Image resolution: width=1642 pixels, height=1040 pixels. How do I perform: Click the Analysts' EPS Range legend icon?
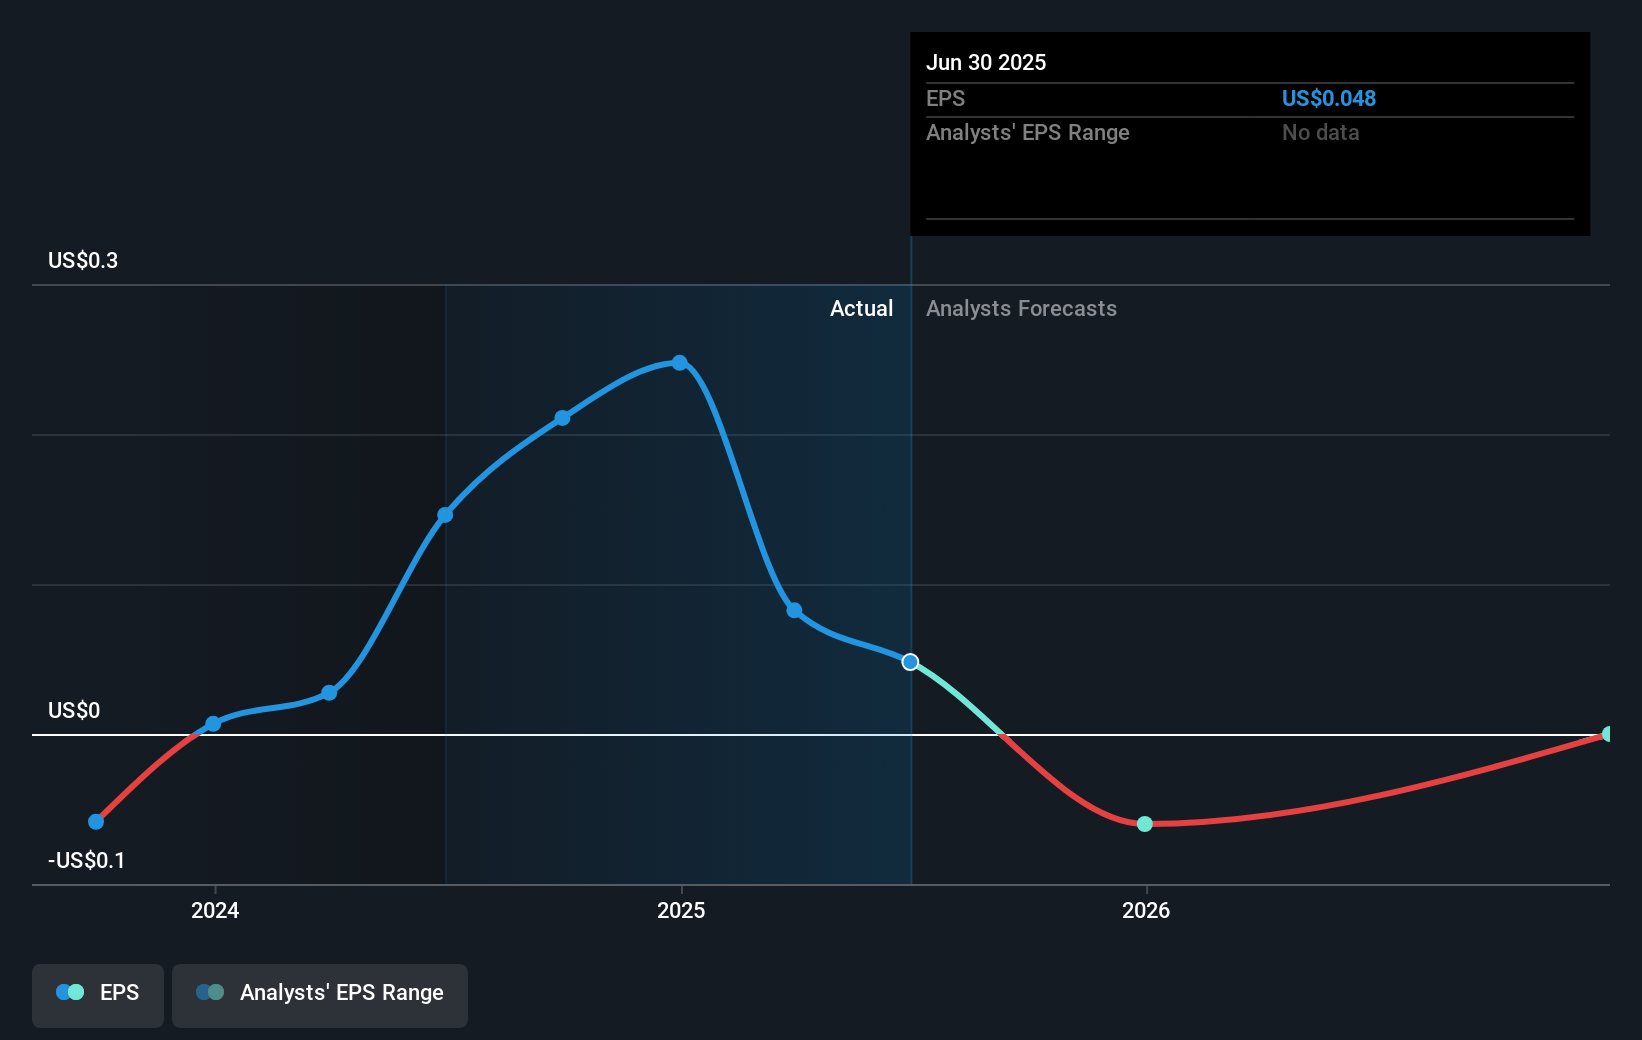tap(210, 992)
